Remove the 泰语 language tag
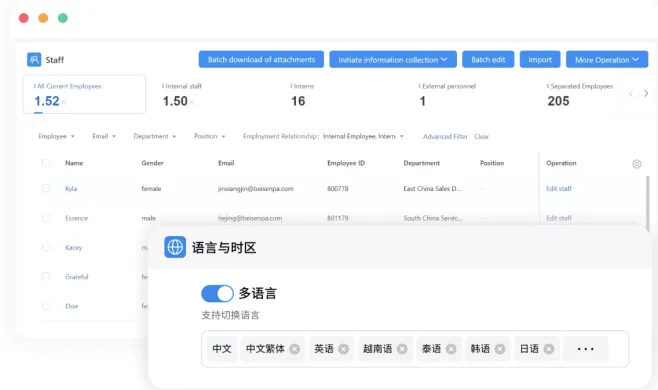This screenshot has width=658, height=390. tap(451, 349)
